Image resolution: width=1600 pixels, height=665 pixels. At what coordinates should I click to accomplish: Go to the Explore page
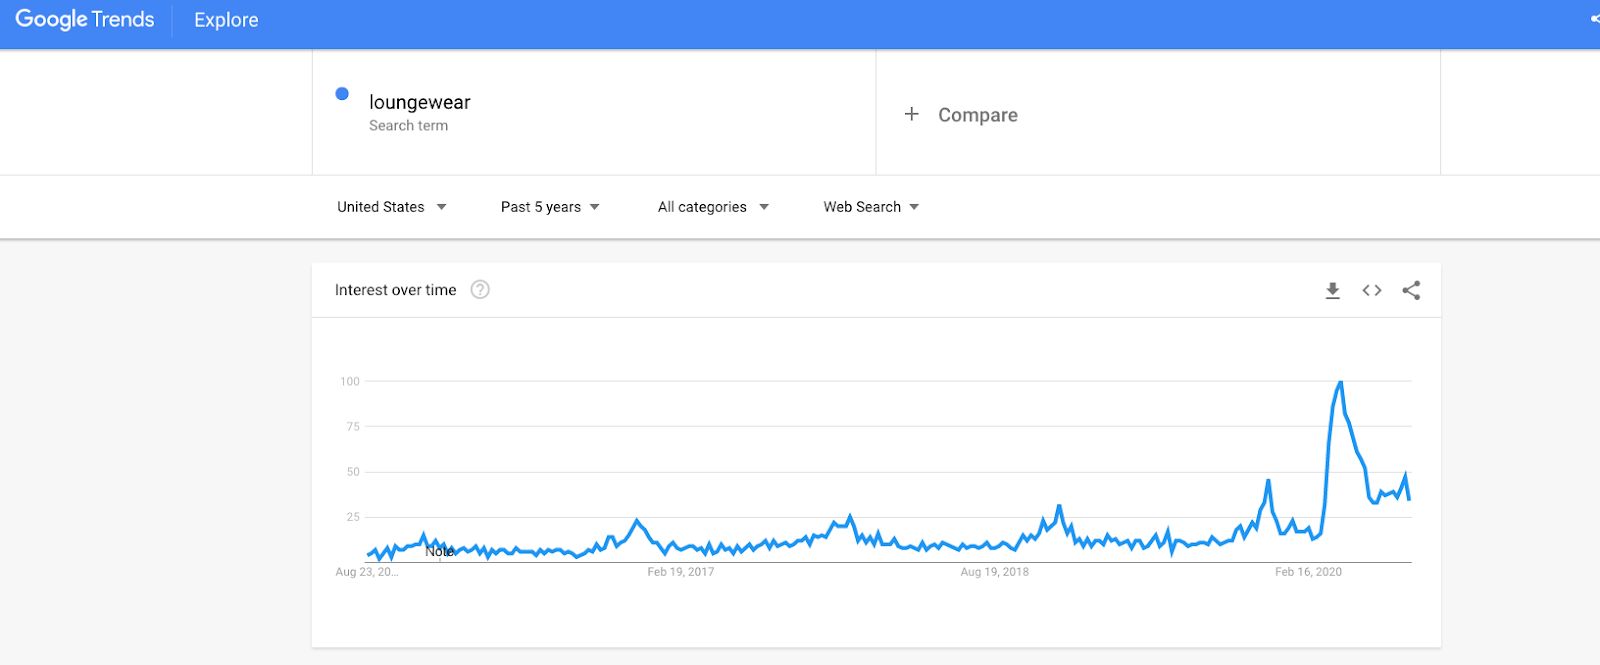226,20
